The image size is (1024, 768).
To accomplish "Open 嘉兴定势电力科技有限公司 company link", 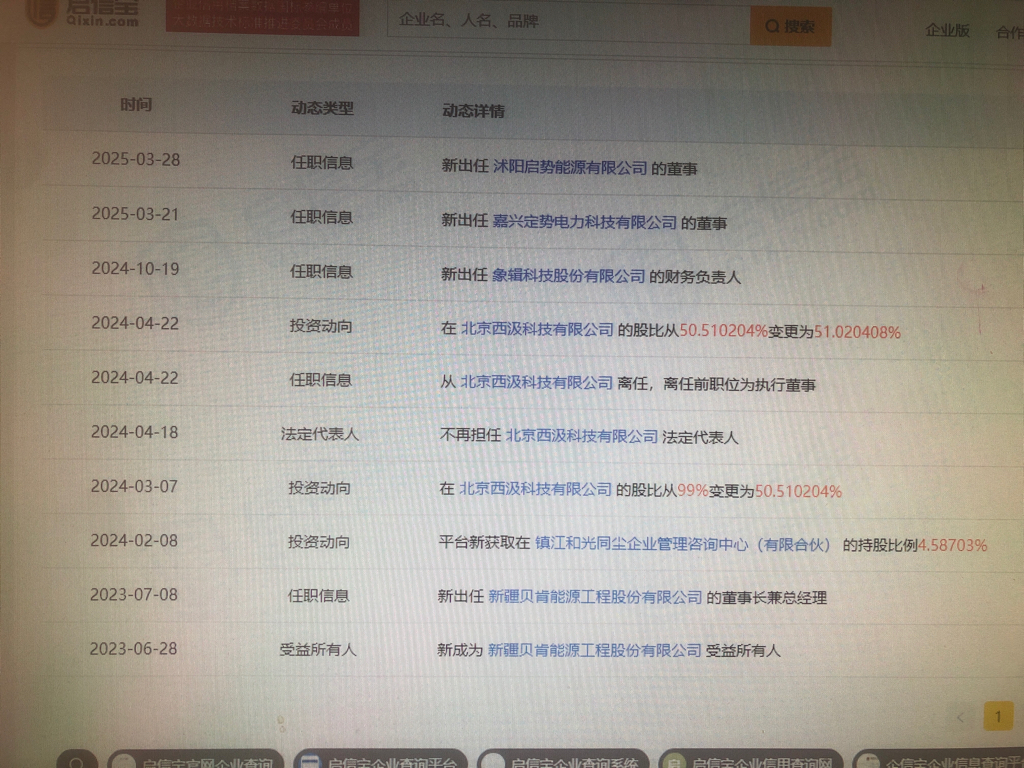I will point(584,222).
